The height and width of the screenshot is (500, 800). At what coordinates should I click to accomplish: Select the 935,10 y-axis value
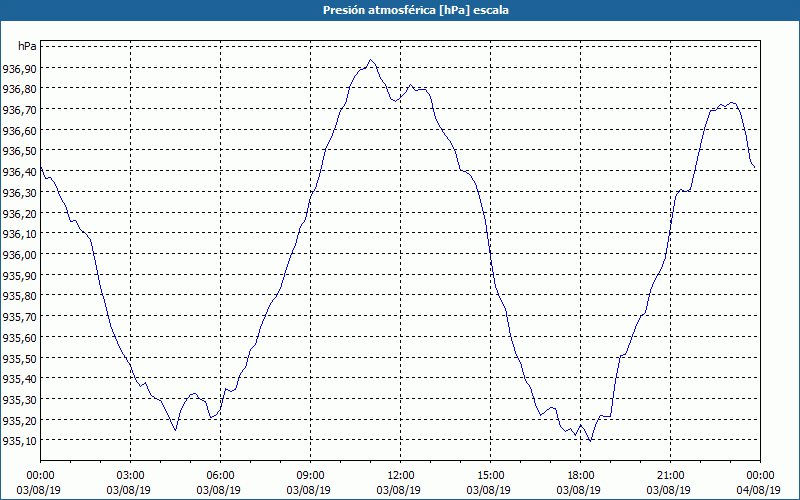(x=19, y=441)
